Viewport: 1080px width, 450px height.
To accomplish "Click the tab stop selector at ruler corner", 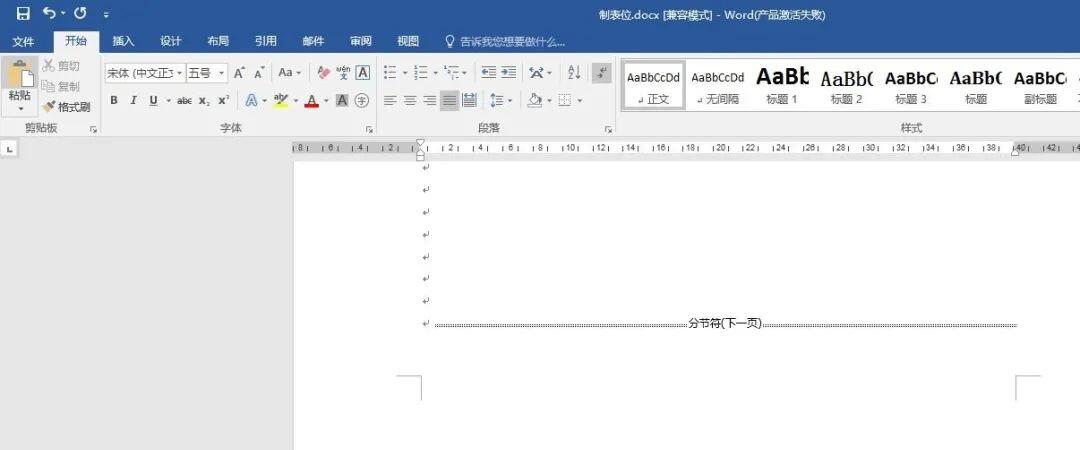I will 9,149.
